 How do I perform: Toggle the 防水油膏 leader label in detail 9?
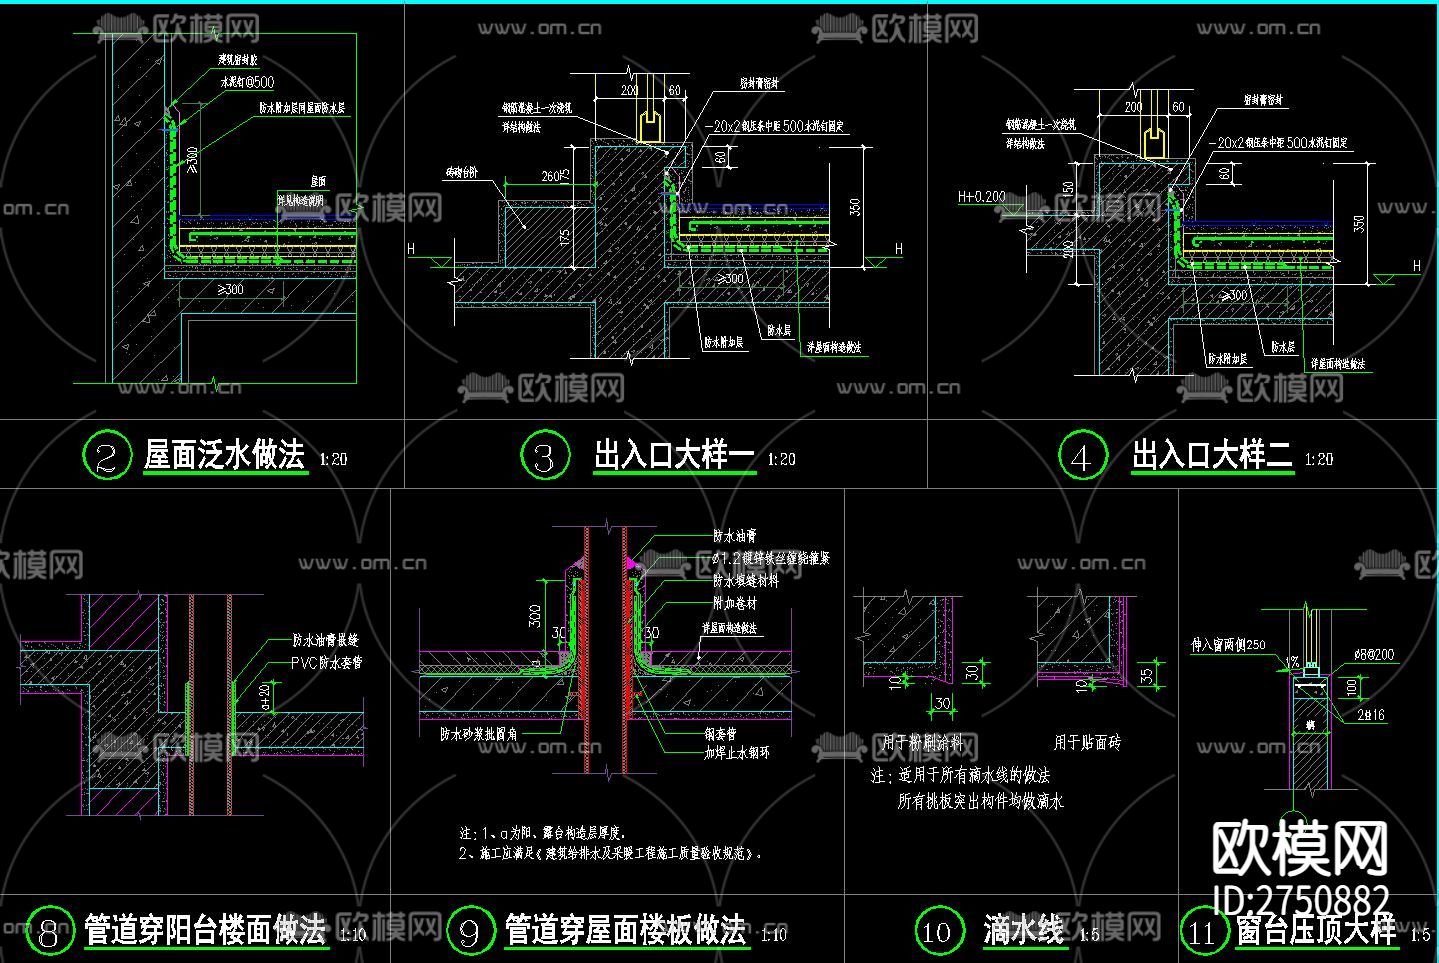coord(735,536)
